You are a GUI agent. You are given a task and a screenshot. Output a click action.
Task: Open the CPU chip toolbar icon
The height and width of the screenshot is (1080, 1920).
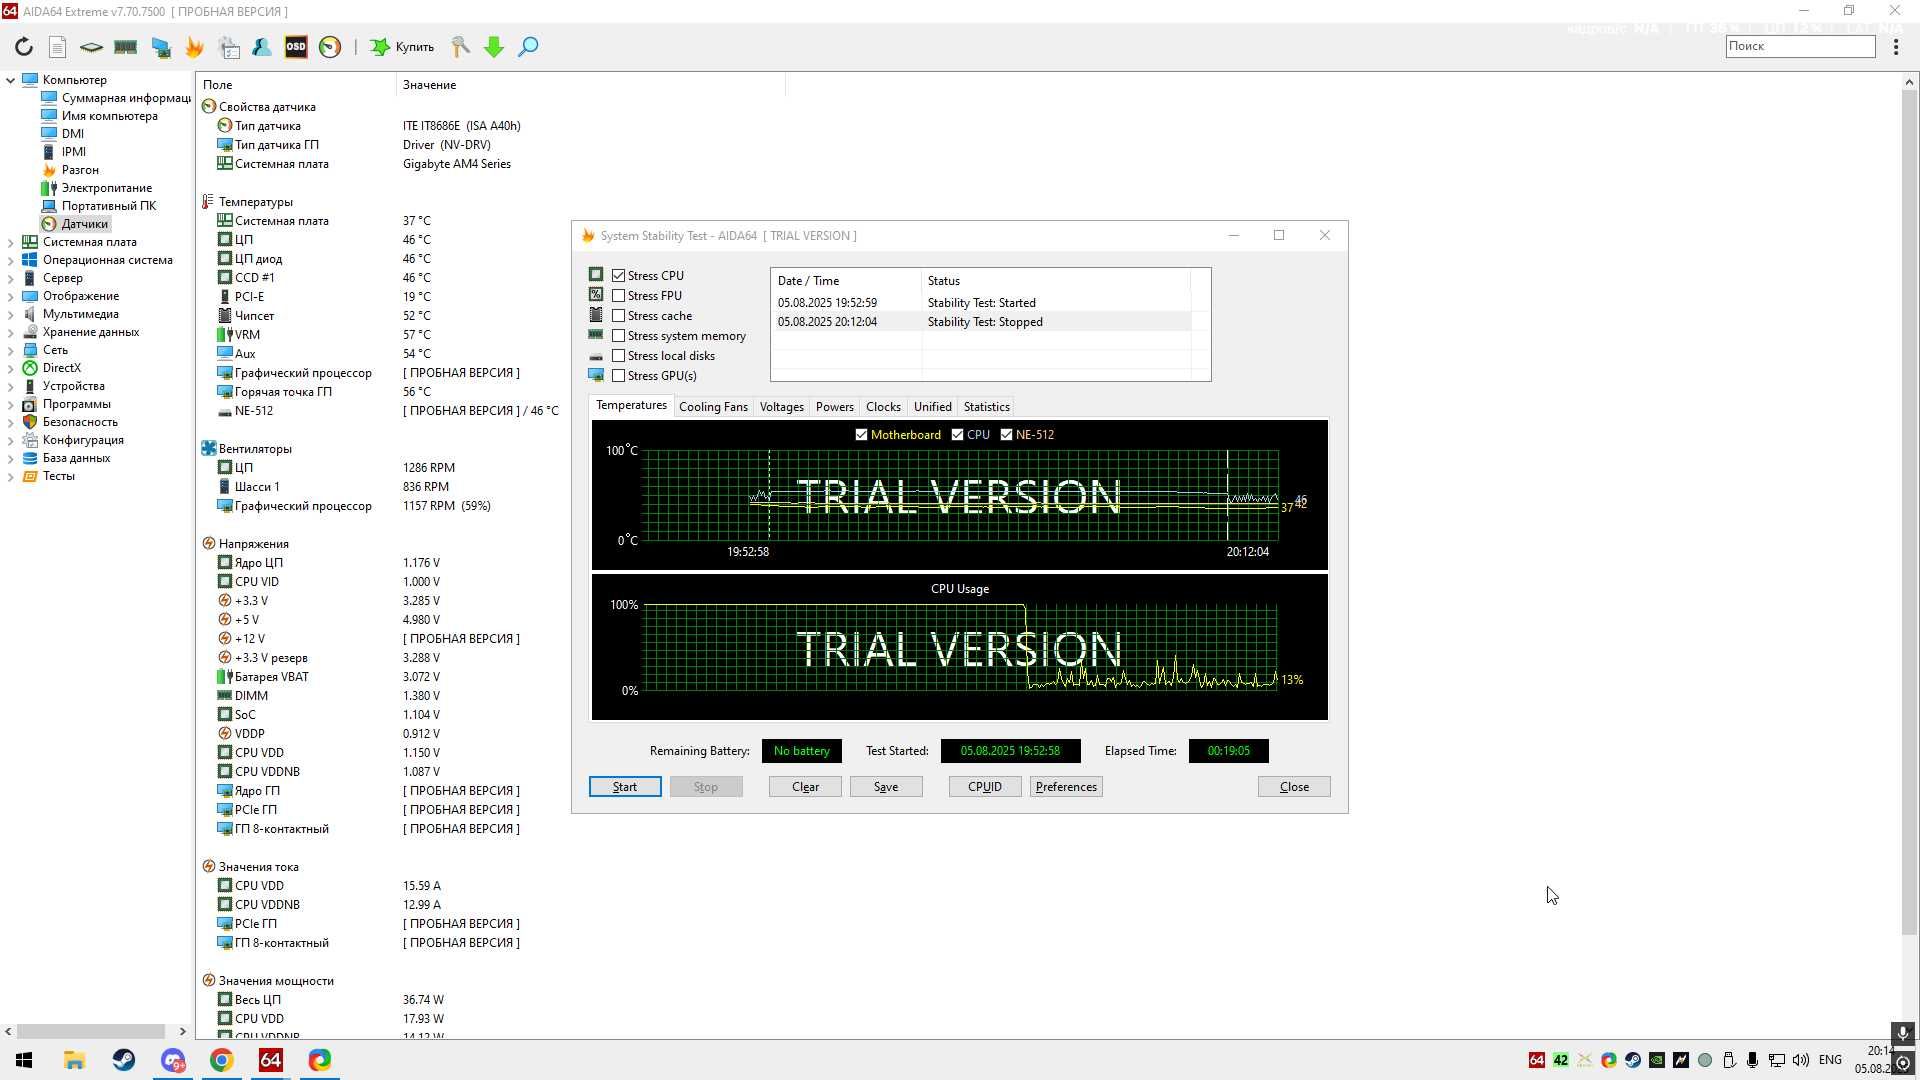click(91, 47)
